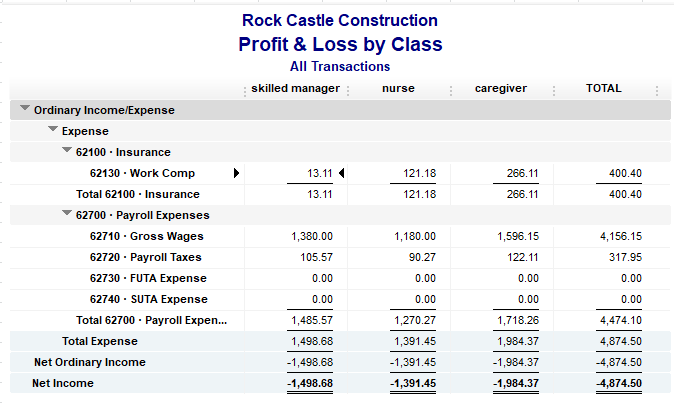Select the Total 62100 Insurance row label
This screenshot has width=674, height=416.
point(138,194)
